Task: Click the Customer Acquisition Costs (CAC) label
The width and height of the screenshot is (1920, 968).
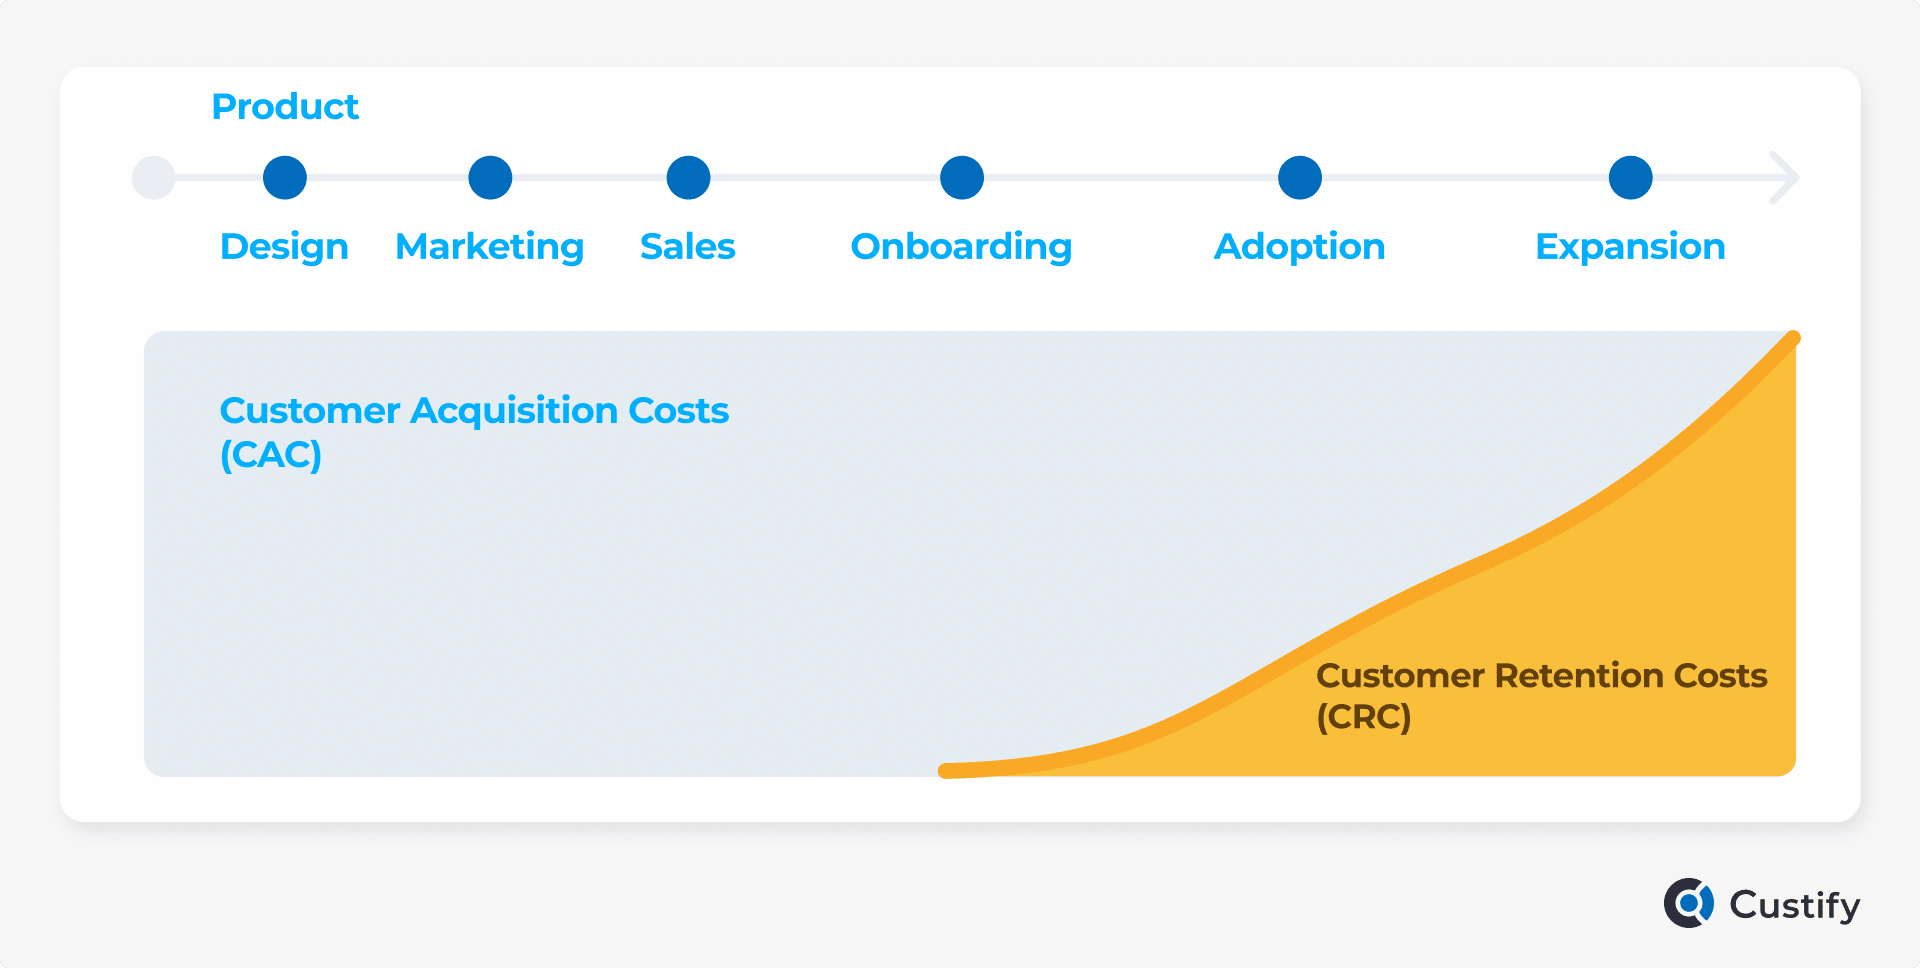Action: [474, 432]
